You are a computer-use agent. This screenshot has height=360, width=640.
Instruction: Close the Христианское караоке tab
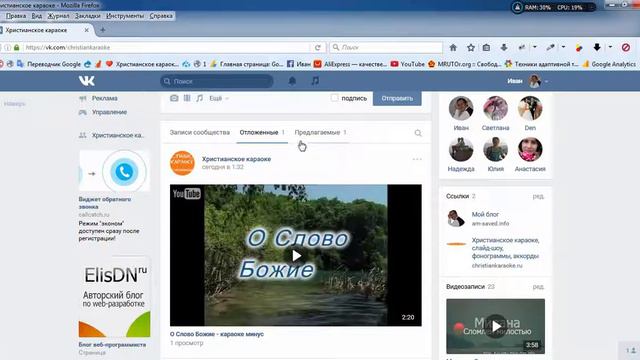[x=87, y=30]
